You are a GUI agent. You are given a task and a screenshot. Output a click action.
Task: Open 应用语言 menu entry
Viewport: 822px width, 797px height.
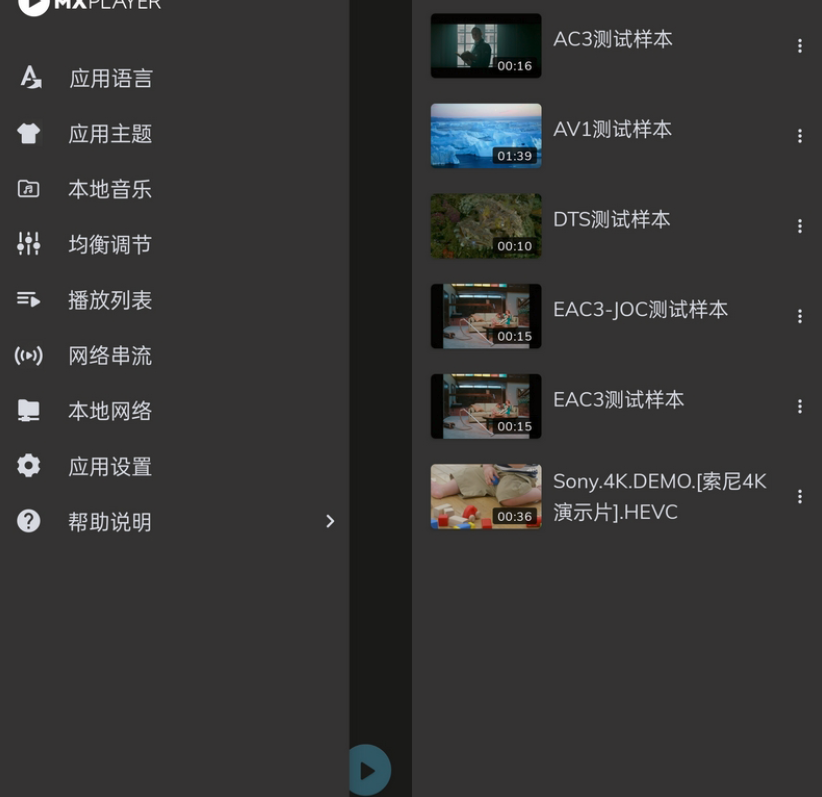175,78
